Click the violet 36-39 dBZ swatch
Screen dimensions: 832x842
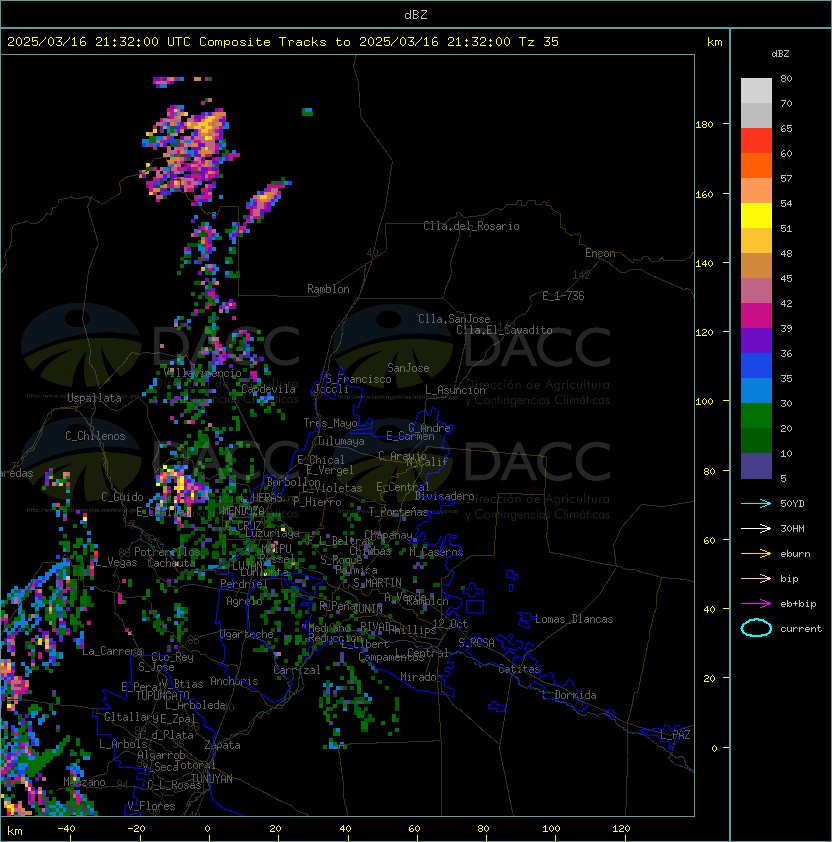click(756, 341)
